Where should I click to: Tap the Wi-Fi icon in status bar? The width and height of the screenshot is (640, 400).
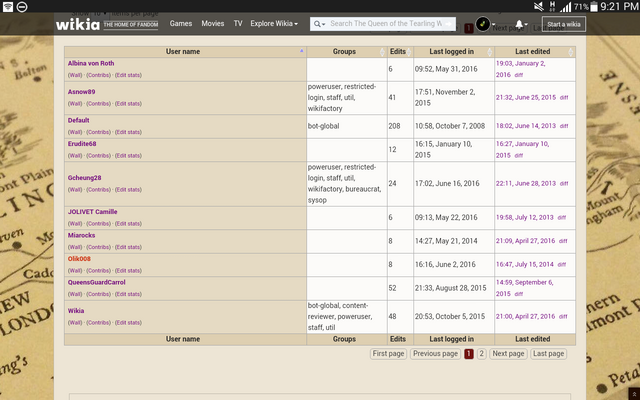(8, 6)
